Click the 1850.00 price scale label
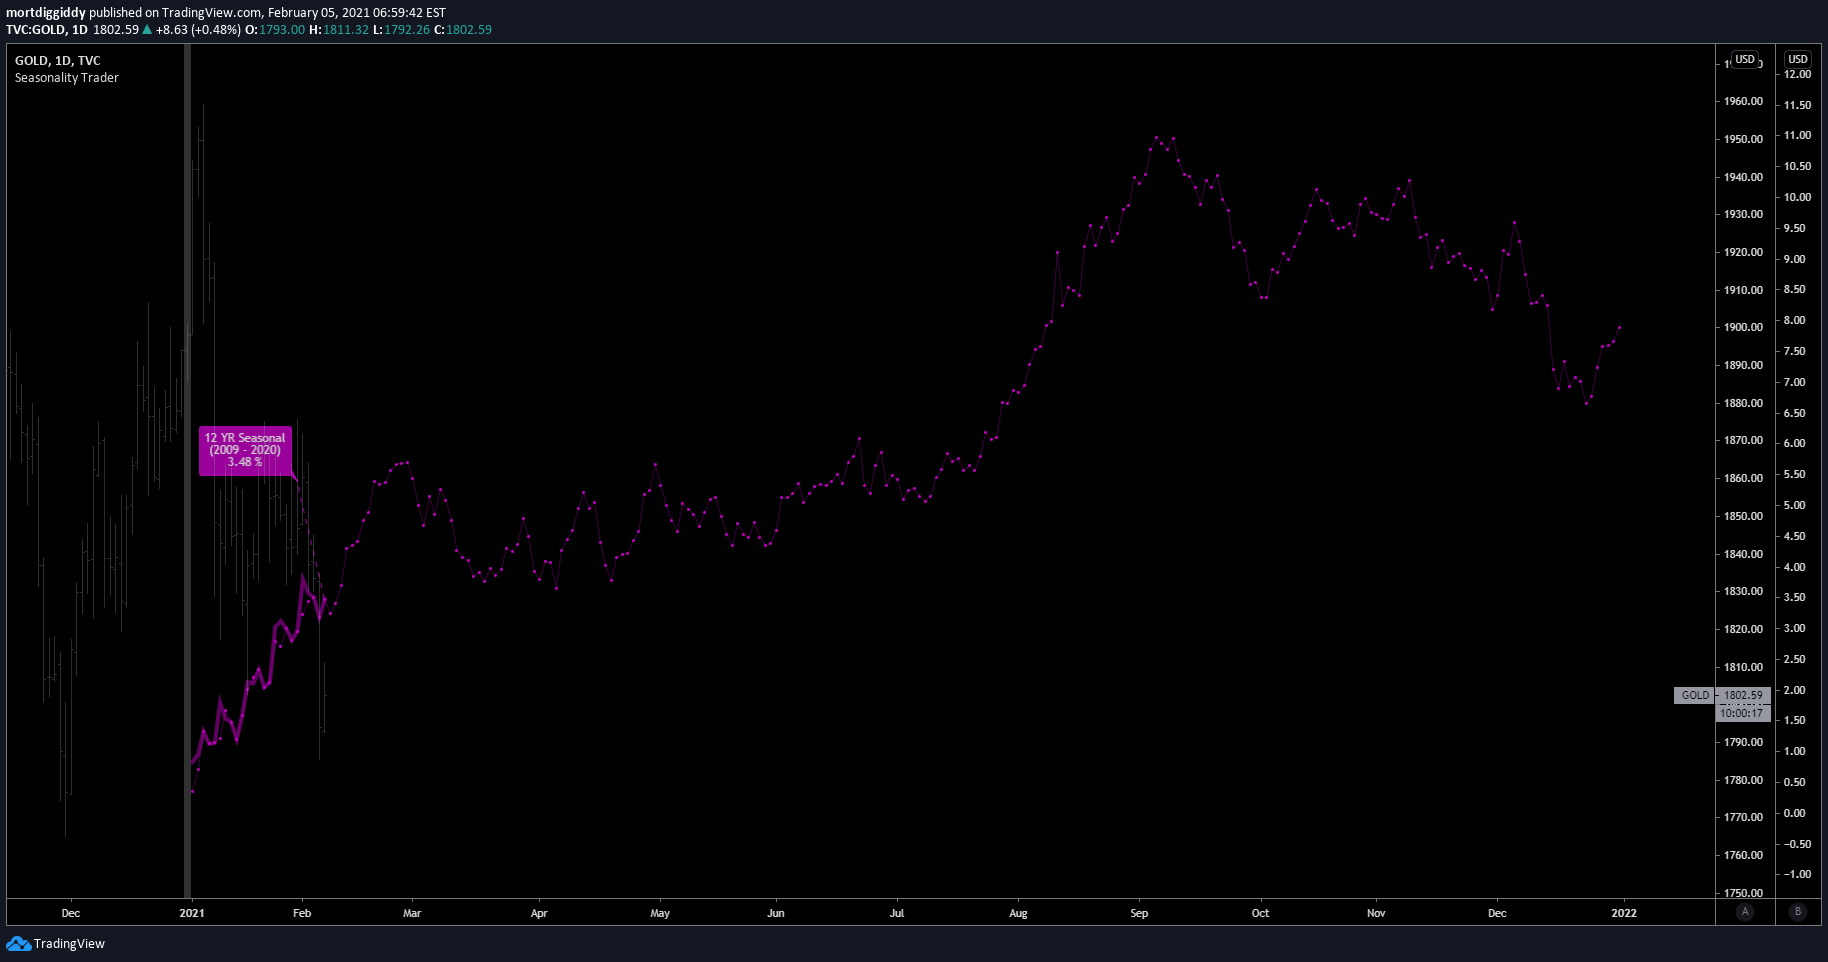The image size is (1828, 962). [x=1743, y=516]
